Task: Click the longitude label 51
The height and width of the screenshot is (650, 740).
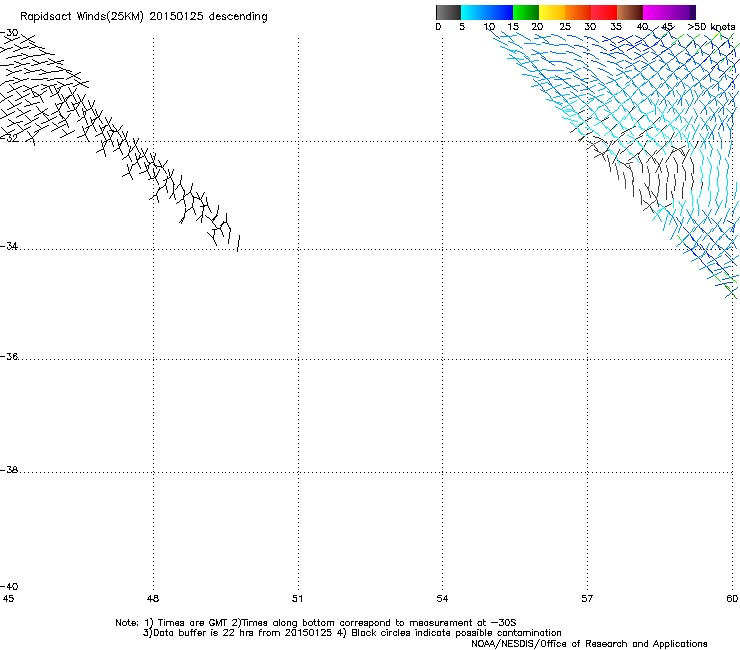Action: click(x=297, y=599)
